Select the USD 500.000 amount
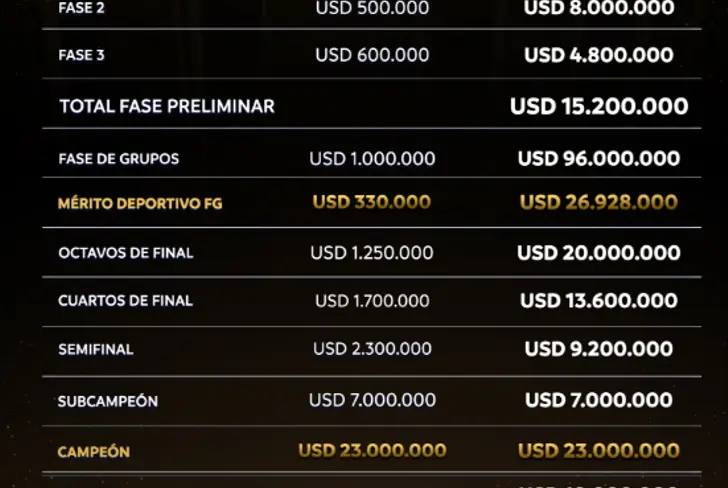This screenshot has width=728, height=488. 372,9
